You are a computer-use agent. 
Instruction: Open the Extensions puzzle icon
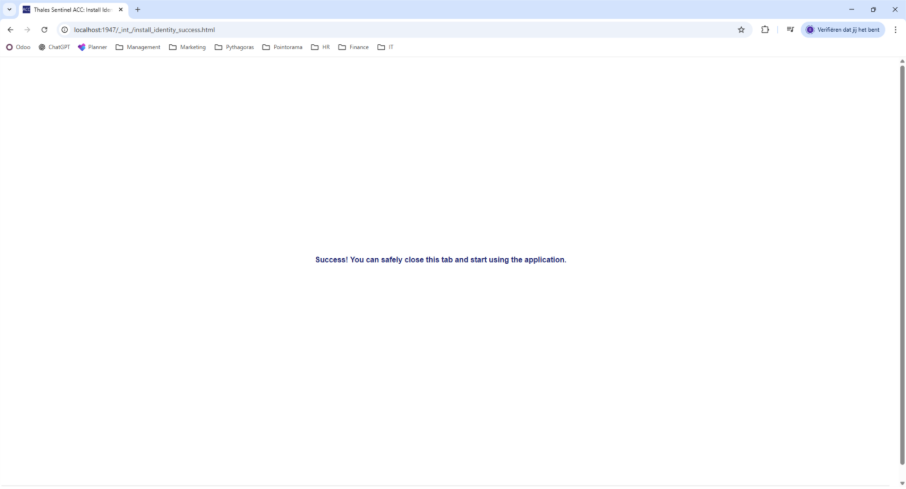(x=765, y=29)
